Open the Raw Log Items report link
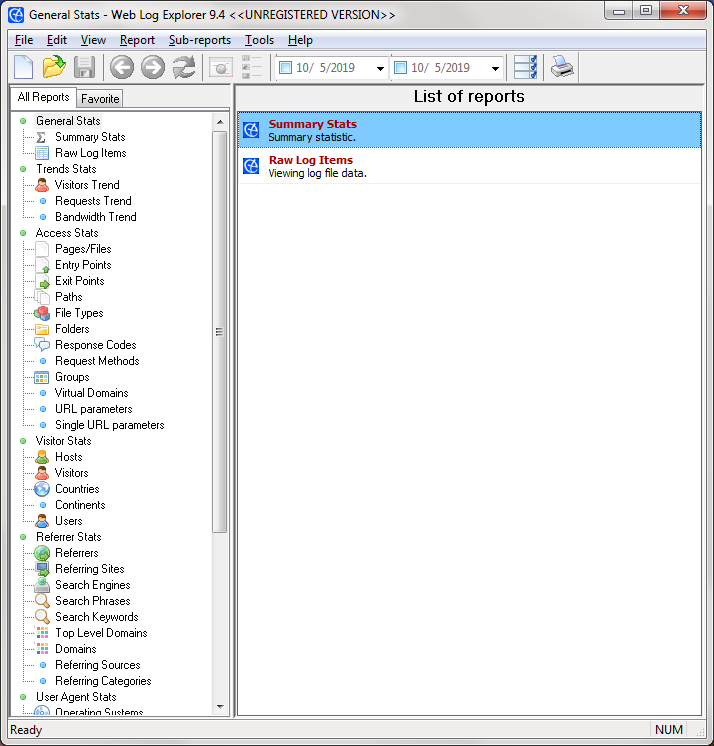The width and height of the screenshot is (714, 746). tap(311, 160)
